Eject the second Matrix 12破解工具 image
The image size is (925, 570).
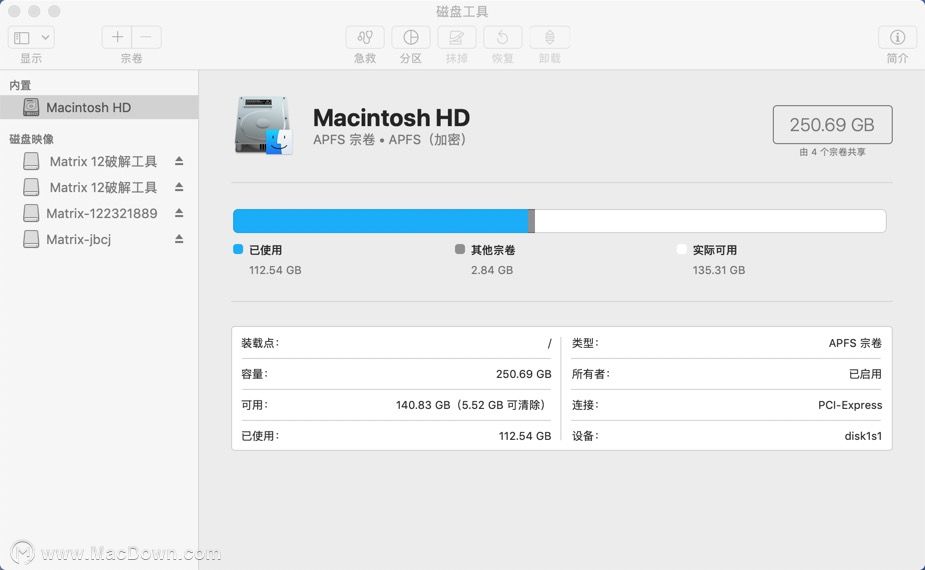point(179,187)
